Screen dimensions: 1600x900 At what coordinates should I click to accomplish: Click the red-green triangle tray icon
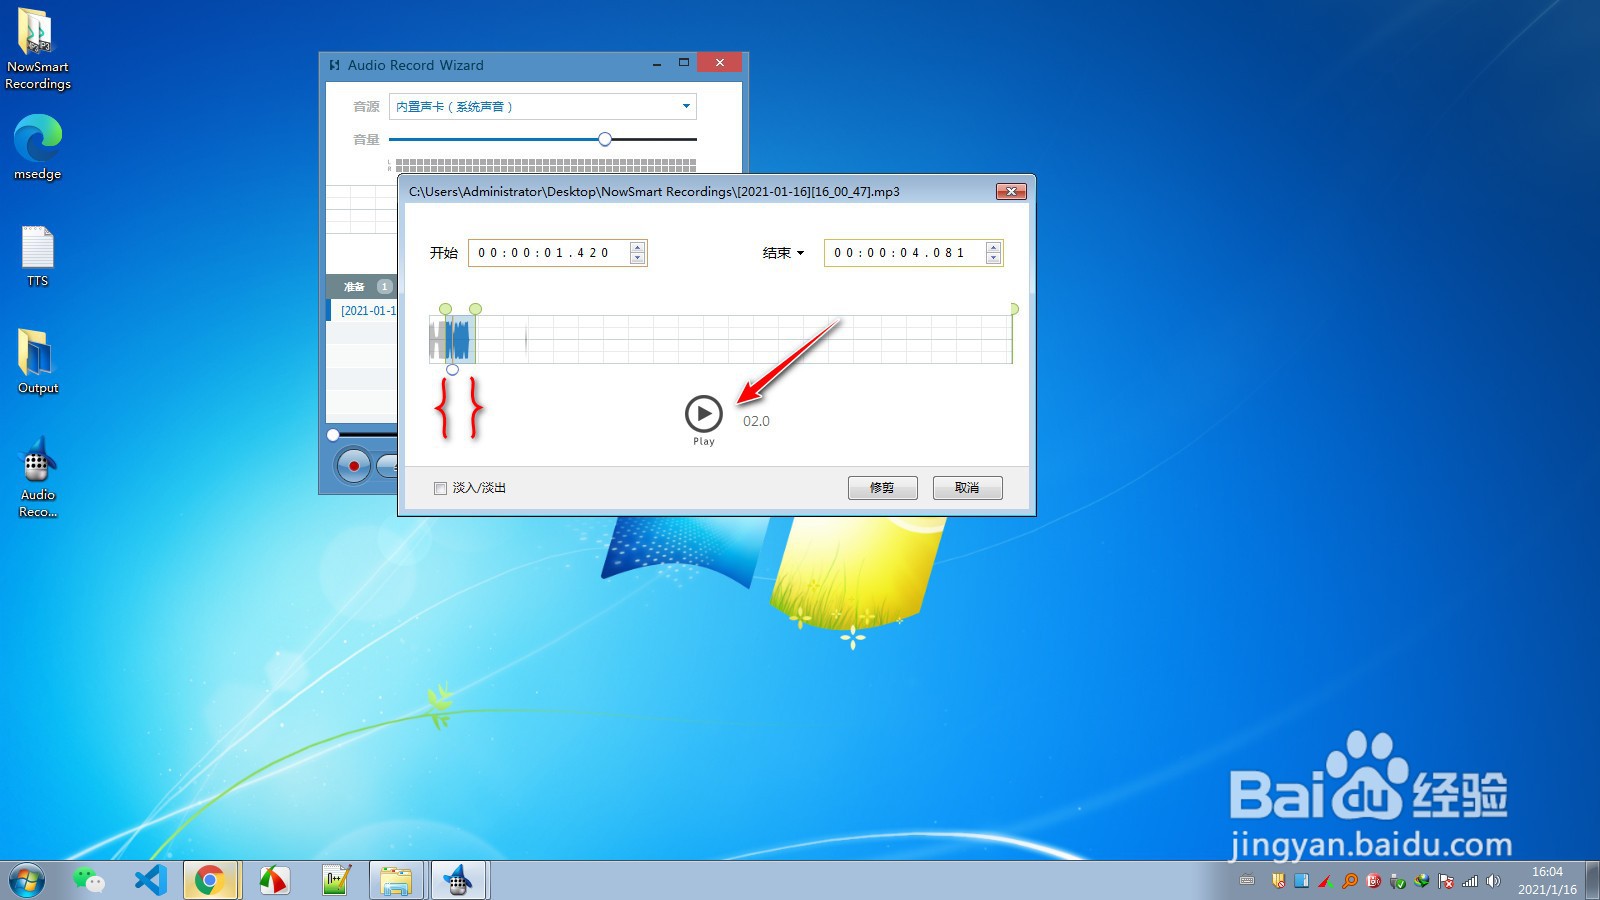point(1326,881)
